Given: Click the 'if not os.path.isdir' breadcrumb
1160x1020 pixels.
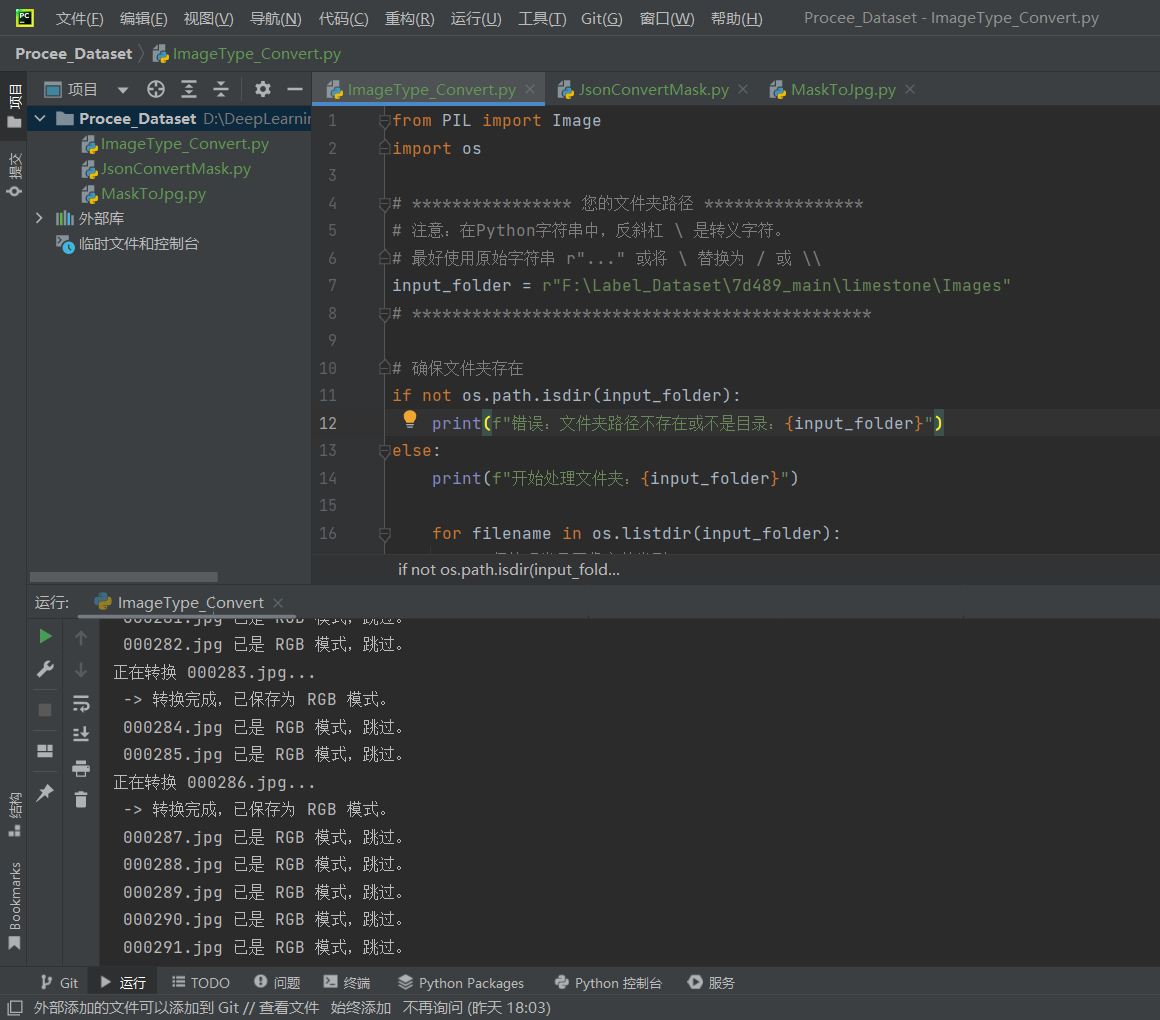Looking at the screenshot, I should [x=509, y=570].
